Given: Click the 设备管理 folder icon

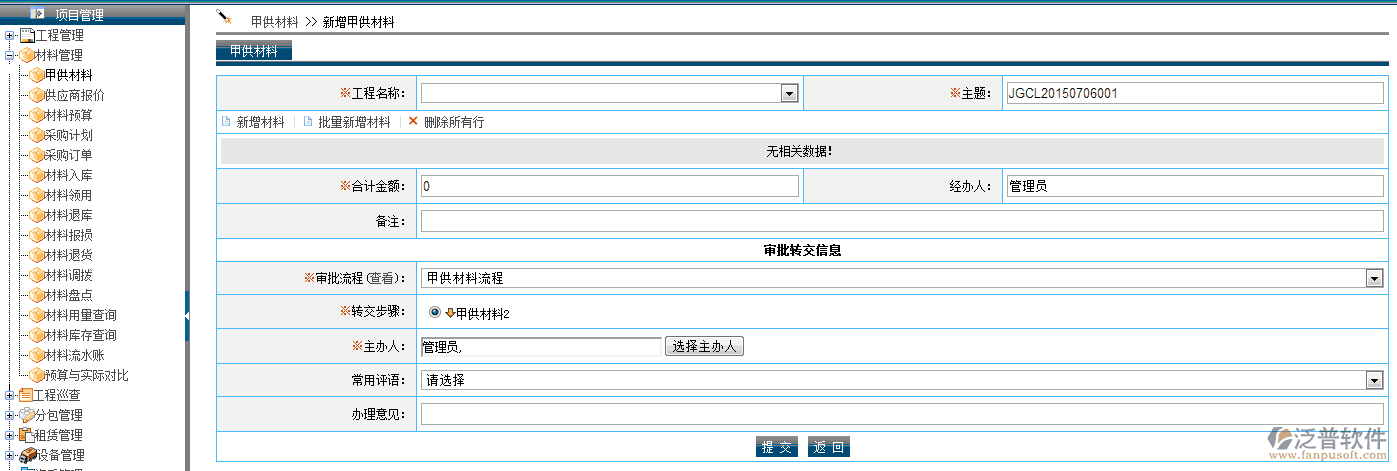Looking at the screenshot, I should tap(27, 455).
